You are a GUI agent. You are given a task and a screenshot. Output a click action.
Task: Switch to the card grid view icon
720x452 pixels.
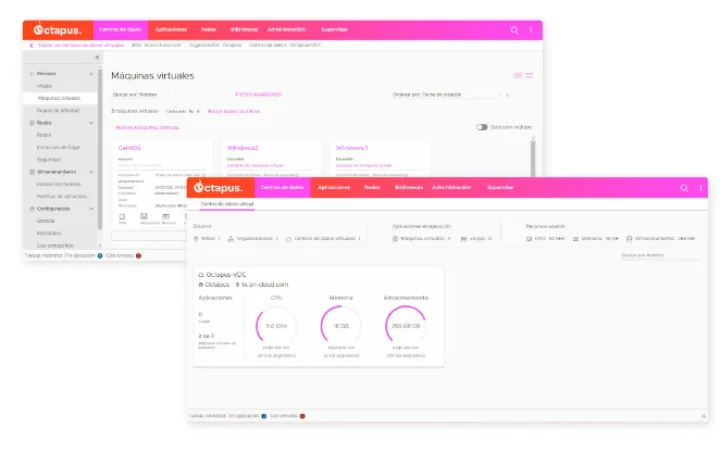click(517, 75)
